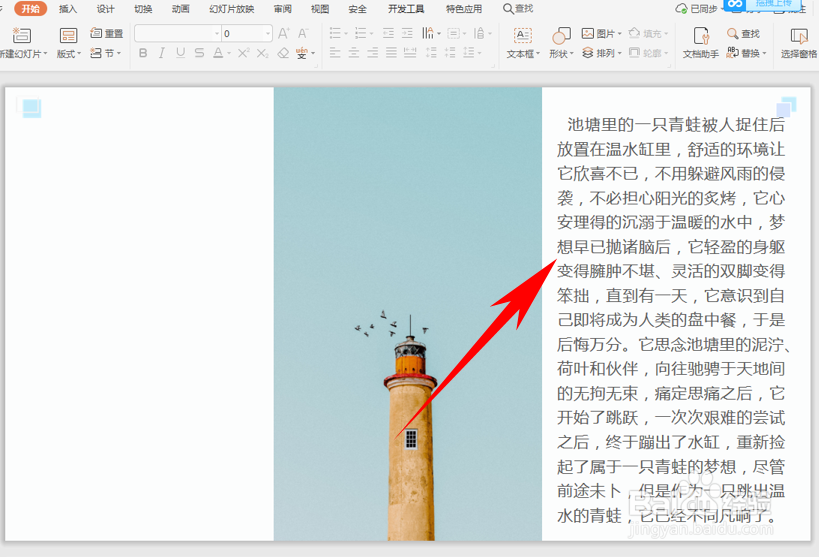Toggle Superscript X² formatting

click(243, 53)
